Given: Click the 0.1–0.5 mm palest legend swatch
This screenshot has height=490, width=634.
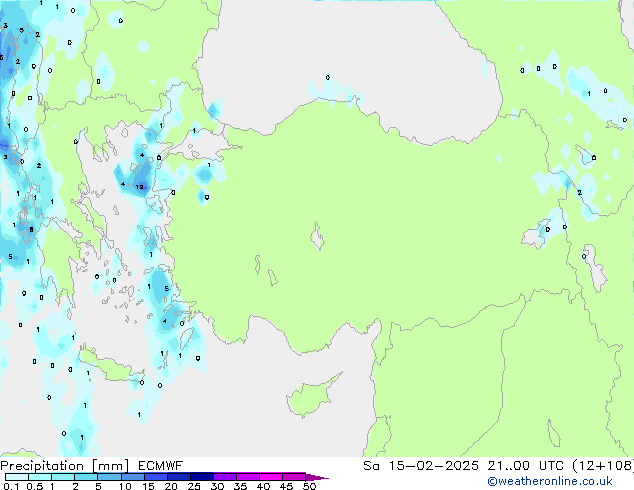Looking at the screenshot, I should click(17, 477).
